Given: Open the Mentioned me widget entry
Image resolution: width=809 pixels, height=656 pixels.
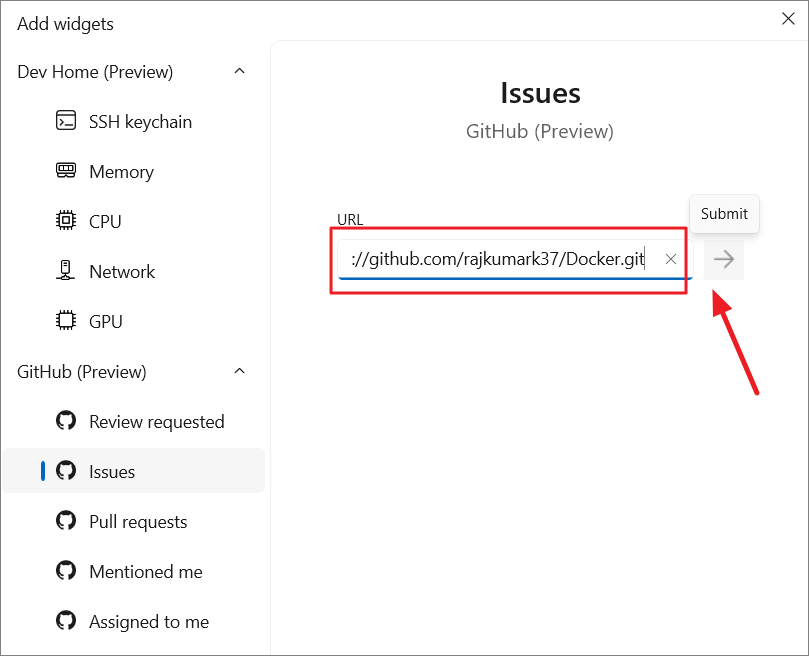Looking at the screenshot, I should tap(145, 571).
